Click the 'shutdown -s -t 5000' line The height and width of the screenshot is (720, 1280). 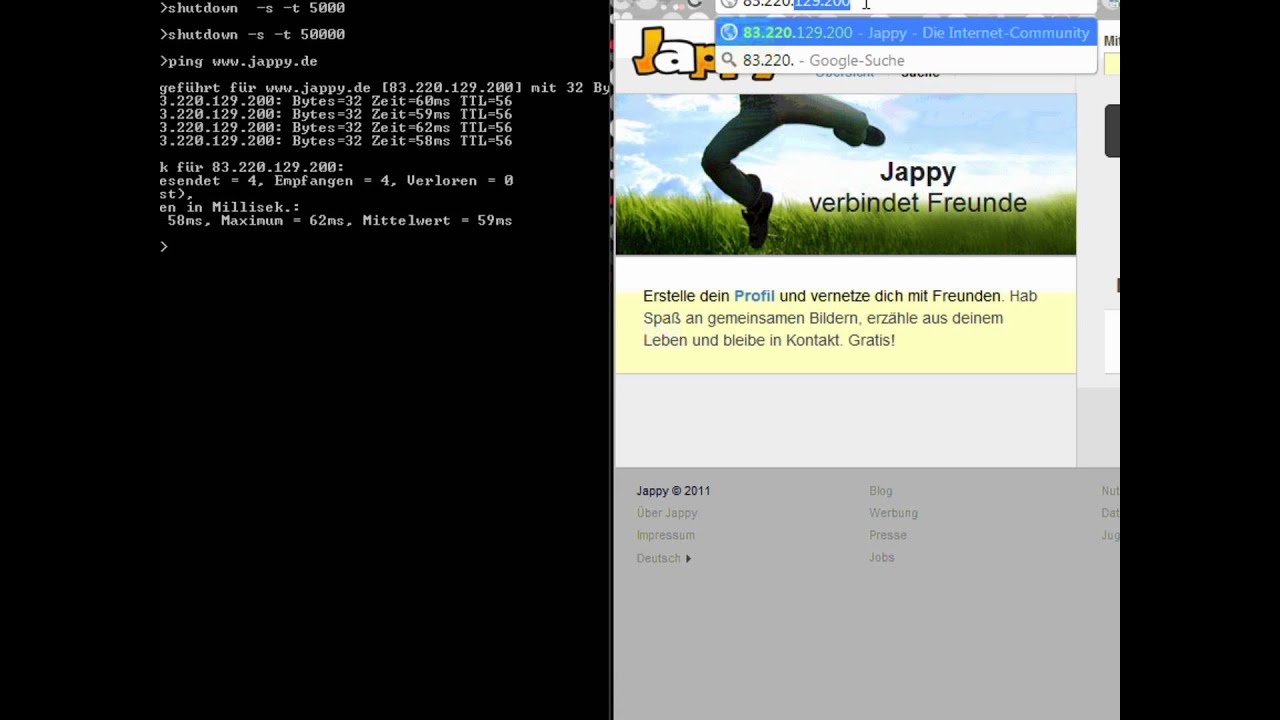point(252,8)
